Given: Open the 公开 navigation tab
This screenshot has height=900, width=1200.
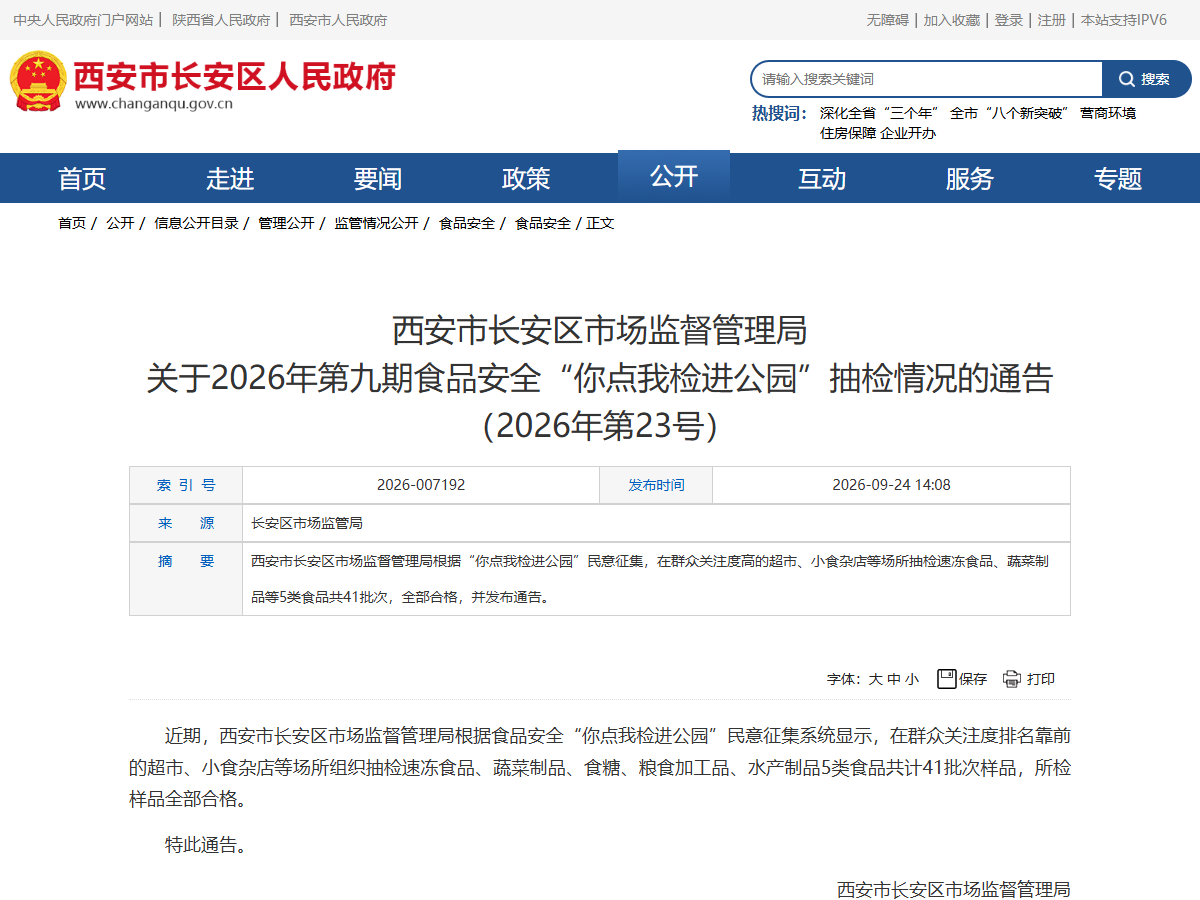Looking at the screenshot, I should click(x=674, y=176).
